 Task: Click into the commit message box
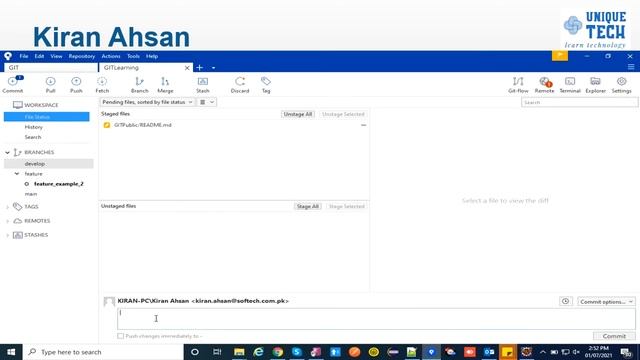pos(376,318)
